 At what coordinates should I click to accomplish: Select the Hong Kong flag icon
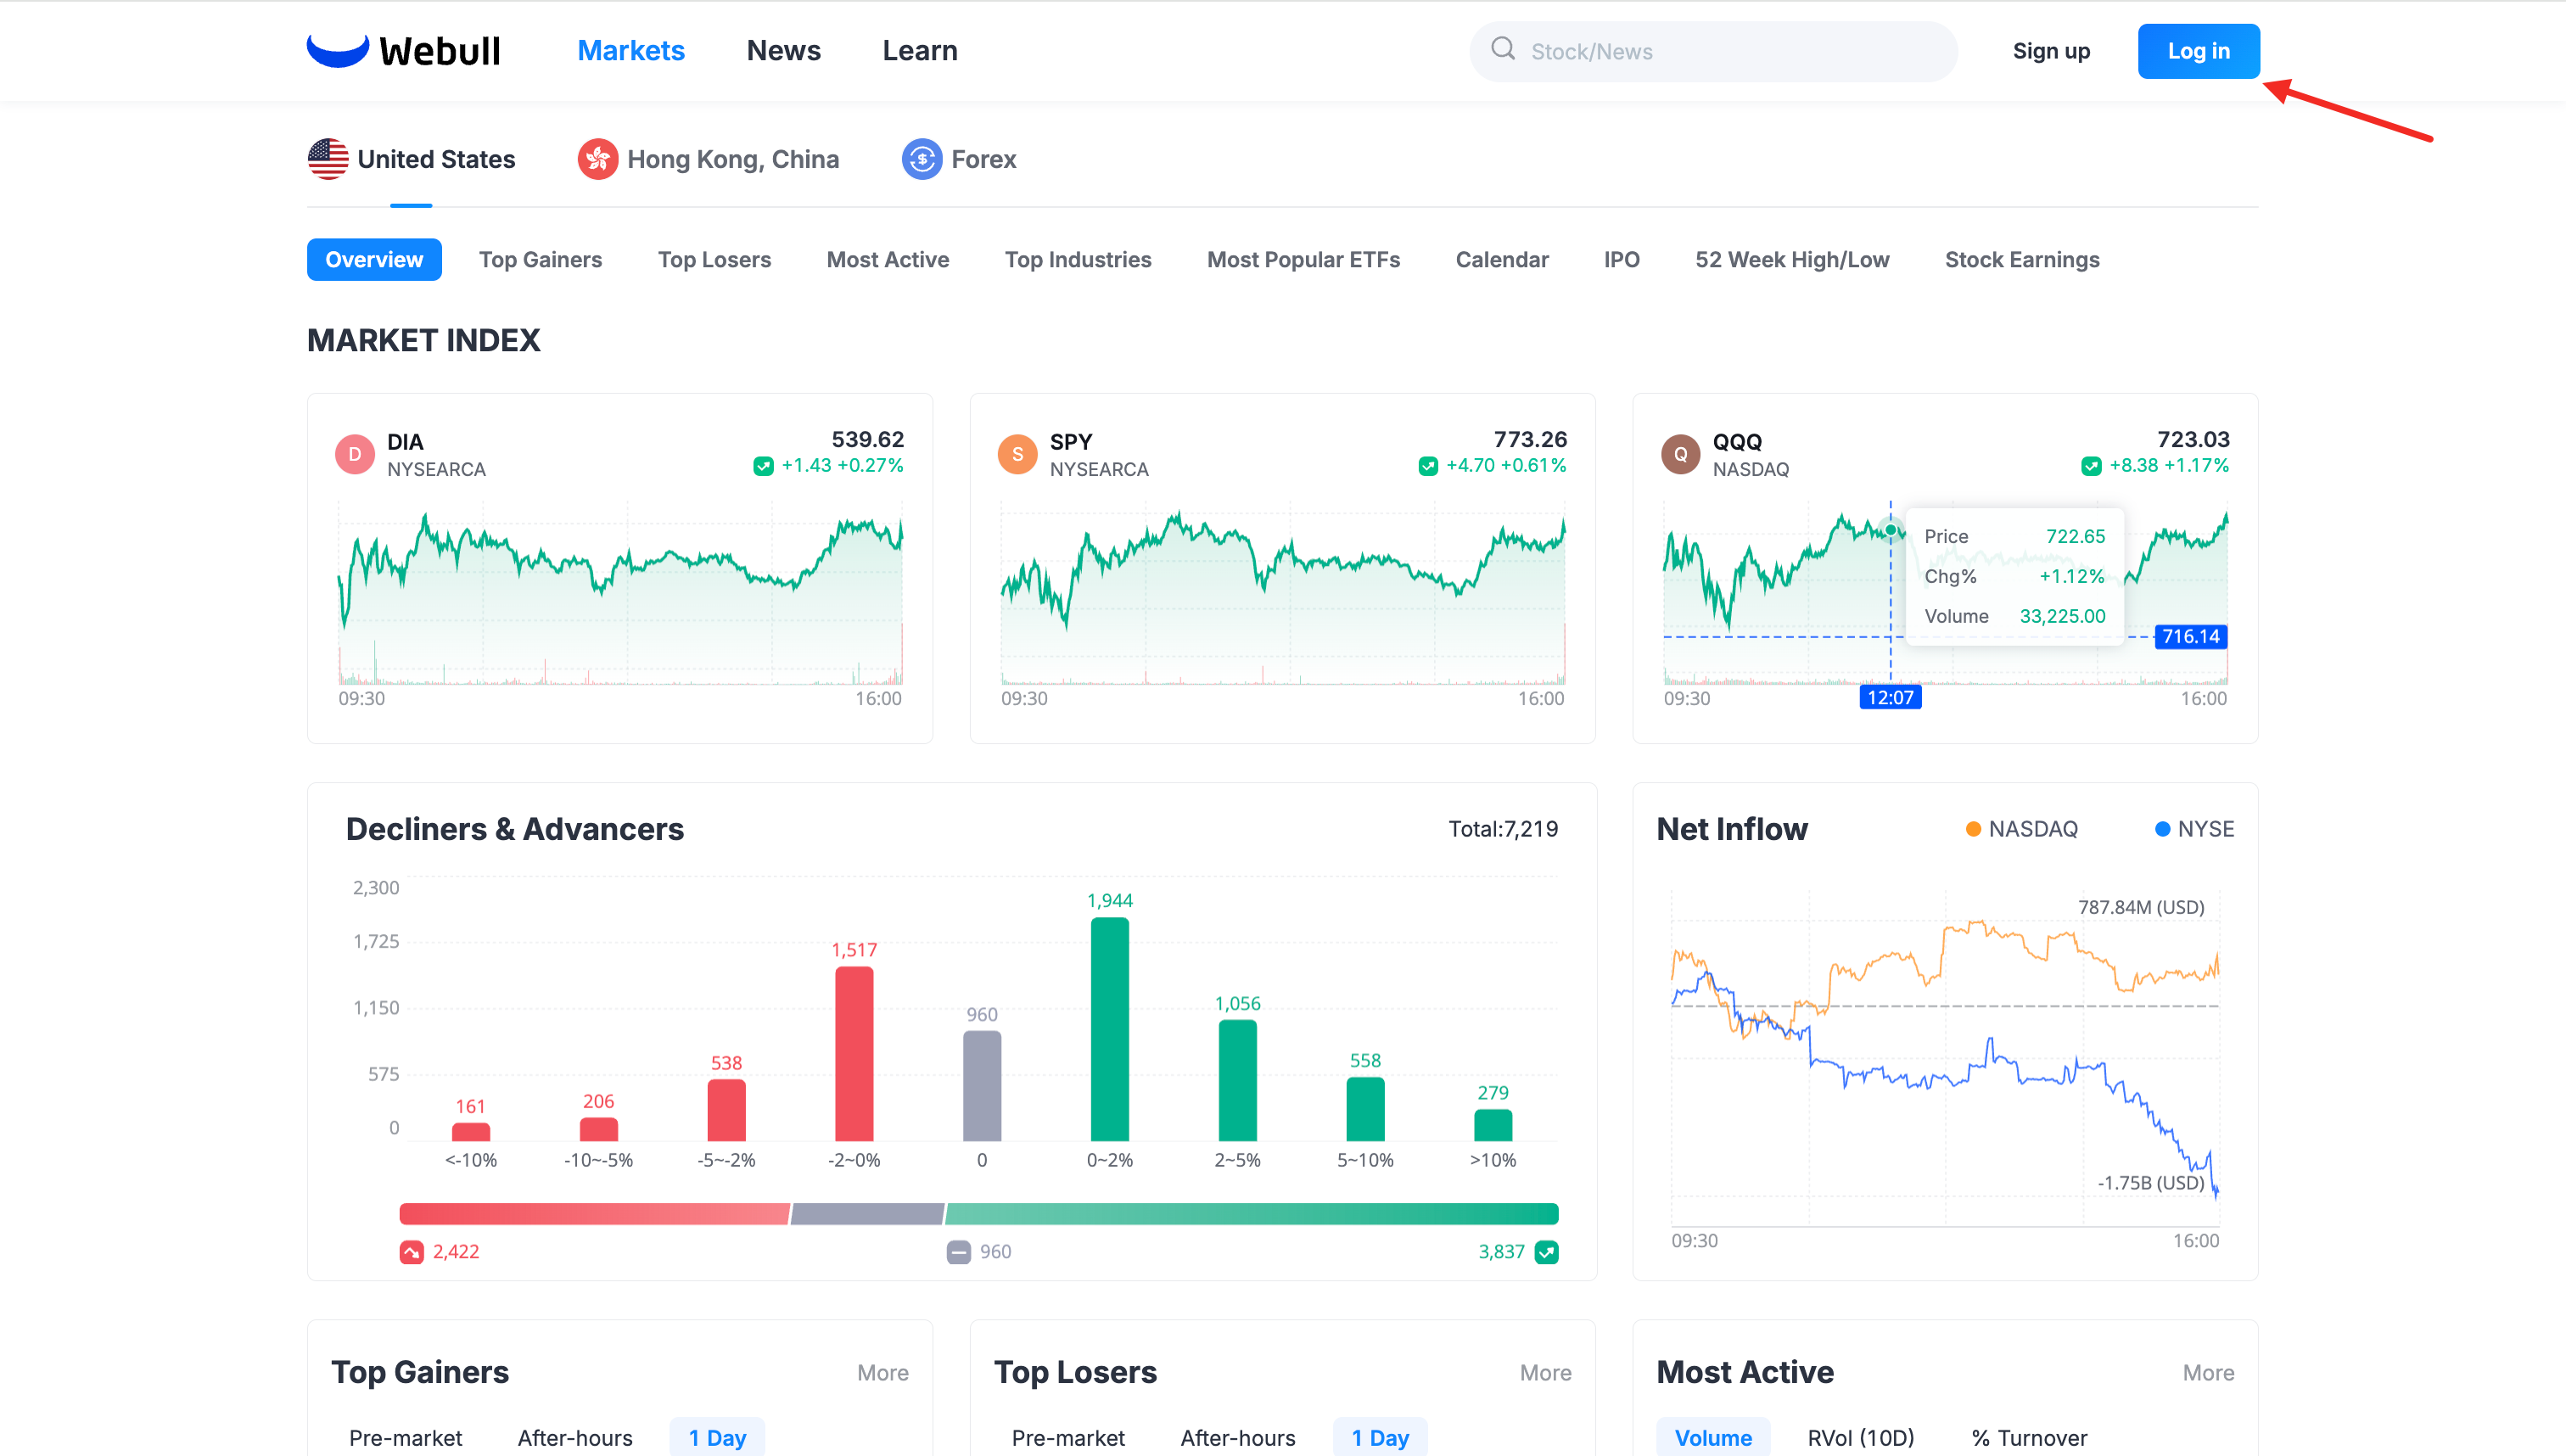click(598, 159)
